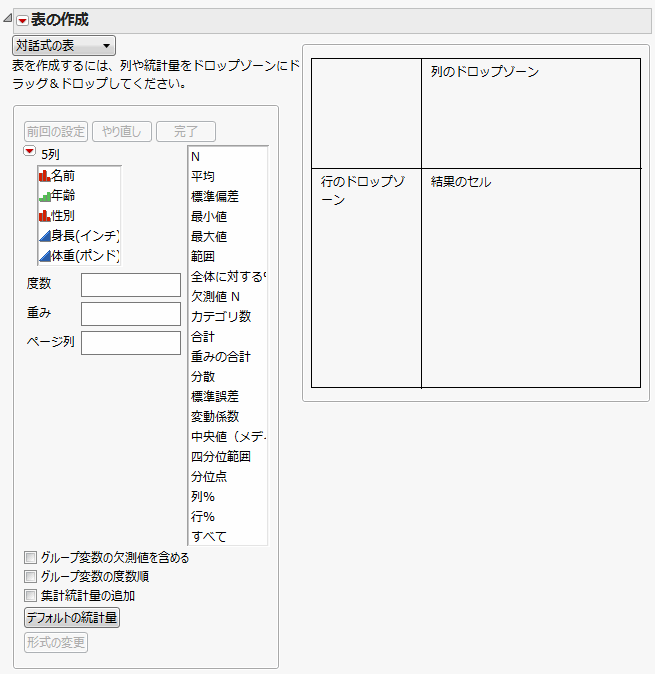
Task: Click the nominal icon of the 名前 column
Action: tap(45, 176)
